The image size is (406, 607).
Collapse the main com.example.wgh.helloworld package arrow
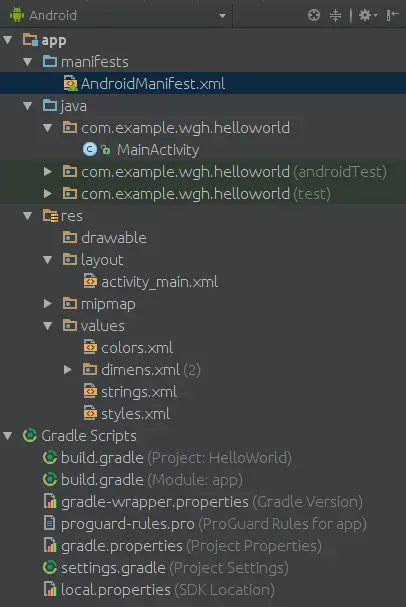point(48,128)
